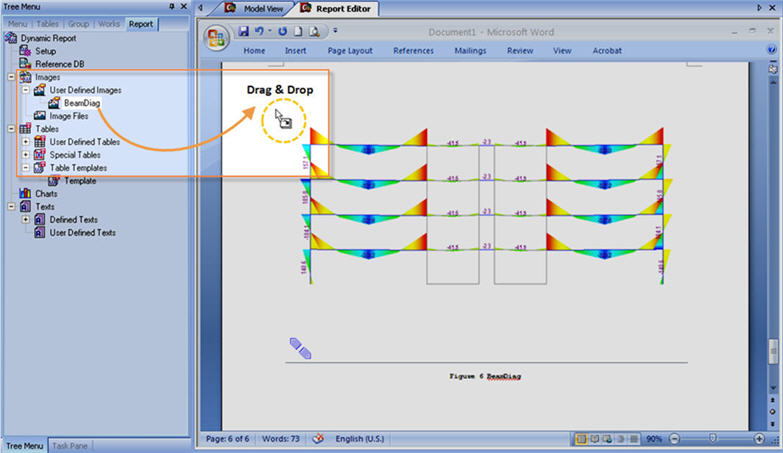
Task: Open the Task Pane bottom tab
Action: click(x=71, y=445)
